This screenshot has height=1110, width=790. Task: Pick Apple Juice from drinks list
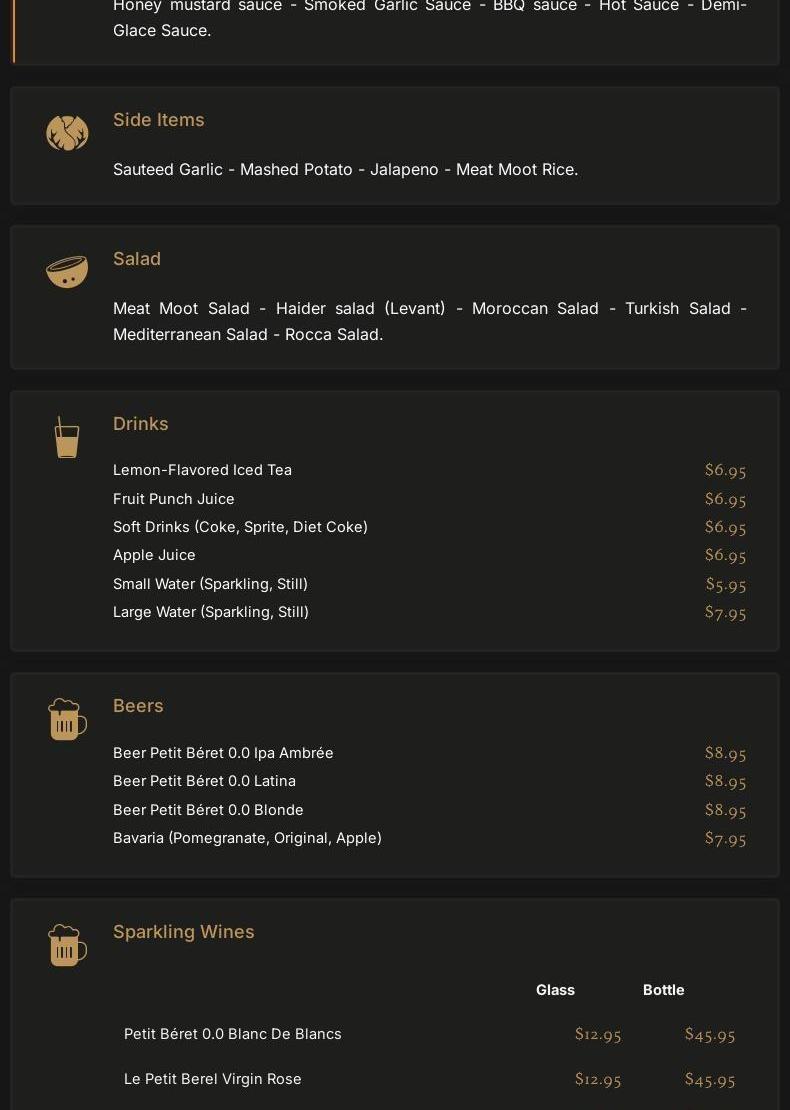(430, 555)
